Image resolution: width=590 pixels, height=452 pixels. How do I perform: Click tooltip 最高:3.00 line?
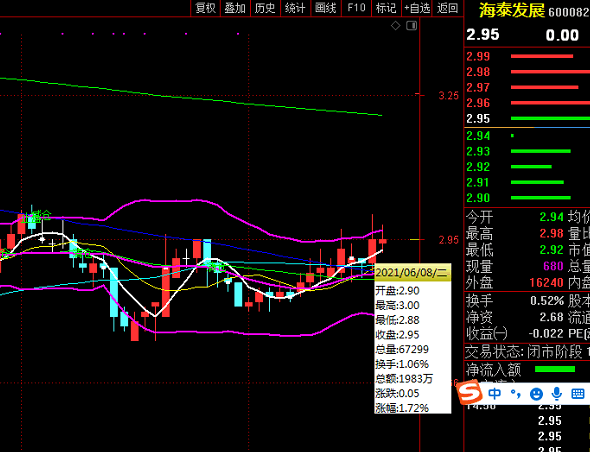click(x=397, y=305)
